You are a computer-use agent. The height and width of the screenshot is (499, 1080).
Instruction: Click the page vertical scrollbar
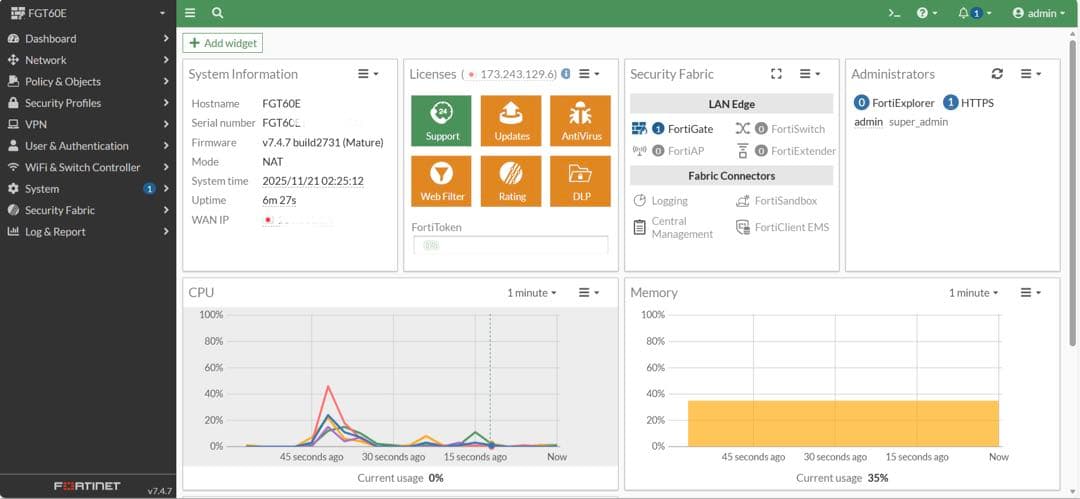1074,193
